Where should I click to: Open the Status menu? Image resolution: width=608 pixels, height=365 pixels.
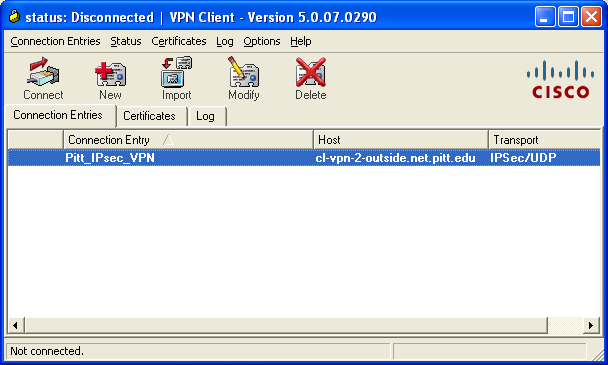point(126,41)
